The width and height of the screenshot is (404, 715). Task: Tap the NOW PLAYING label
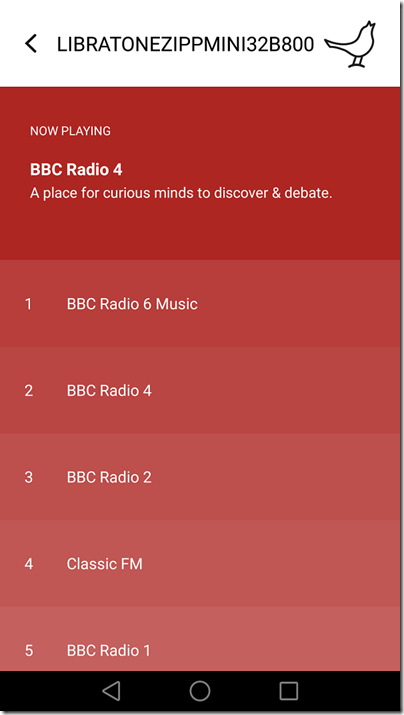pos(70,131)
